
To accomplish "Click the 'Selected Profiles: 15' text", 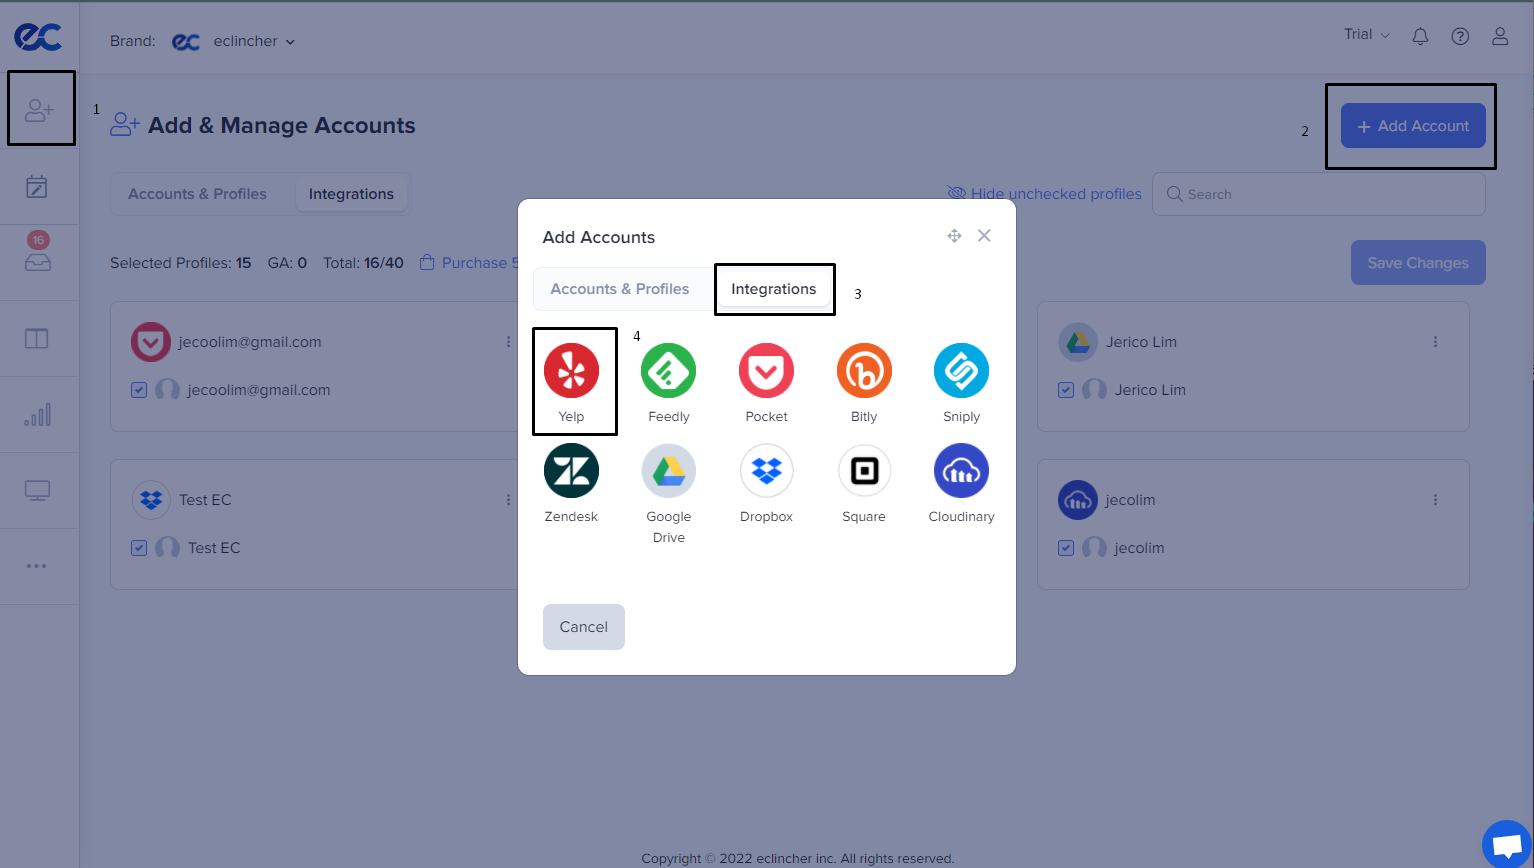I will coord(181,263).
